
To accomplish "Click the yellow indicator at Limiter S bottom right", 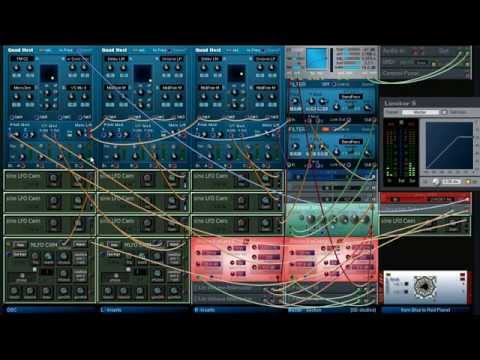I will pos(468,182).
